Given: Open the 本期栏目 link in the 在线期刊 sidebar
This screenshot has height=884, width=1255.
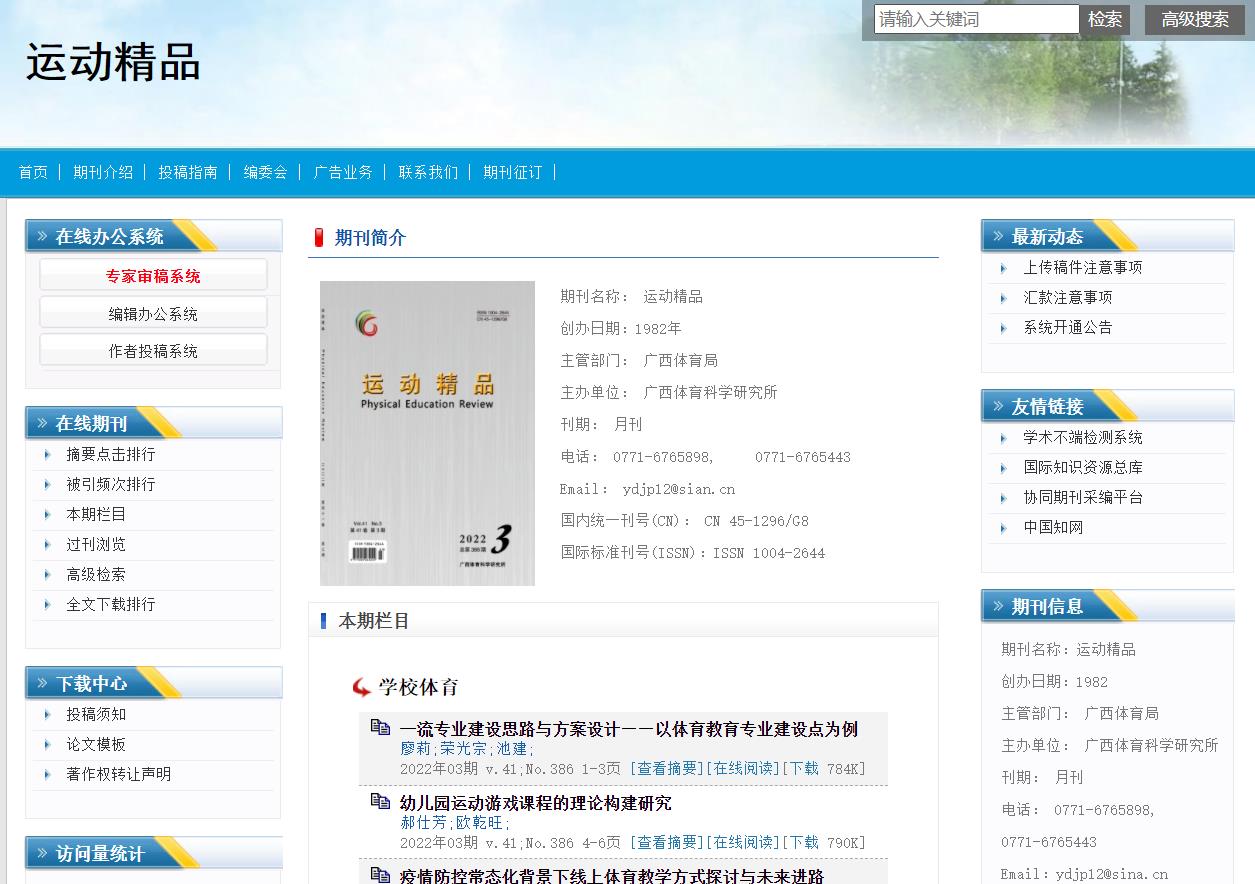Looking at the screenshot, I should (96, 514).
